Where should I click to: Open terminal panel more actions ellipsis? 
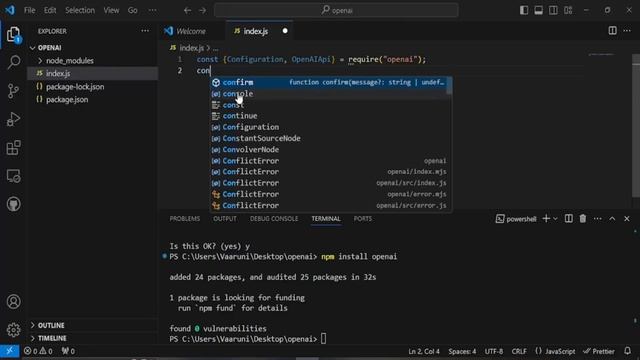pos(598,219)
